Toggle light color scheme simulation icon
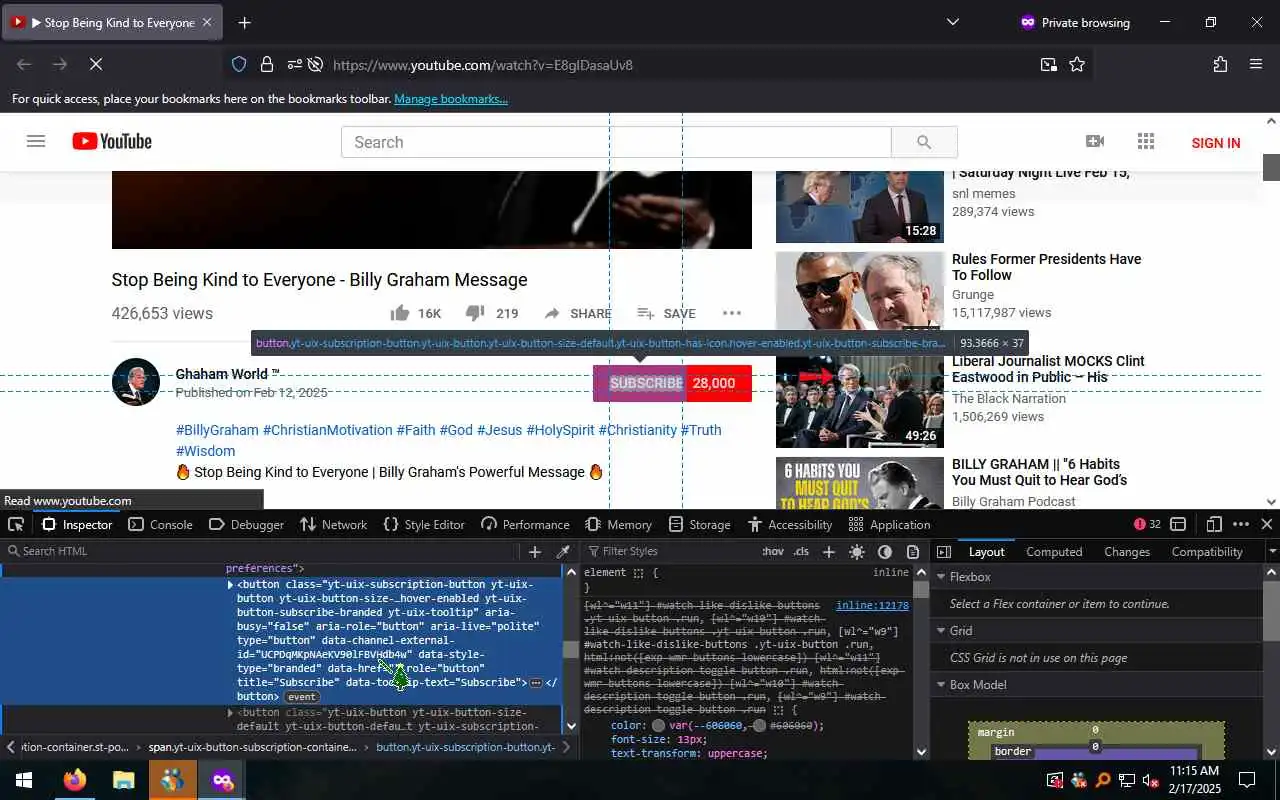Viewport: 1280px width, 800px height. 857,552
